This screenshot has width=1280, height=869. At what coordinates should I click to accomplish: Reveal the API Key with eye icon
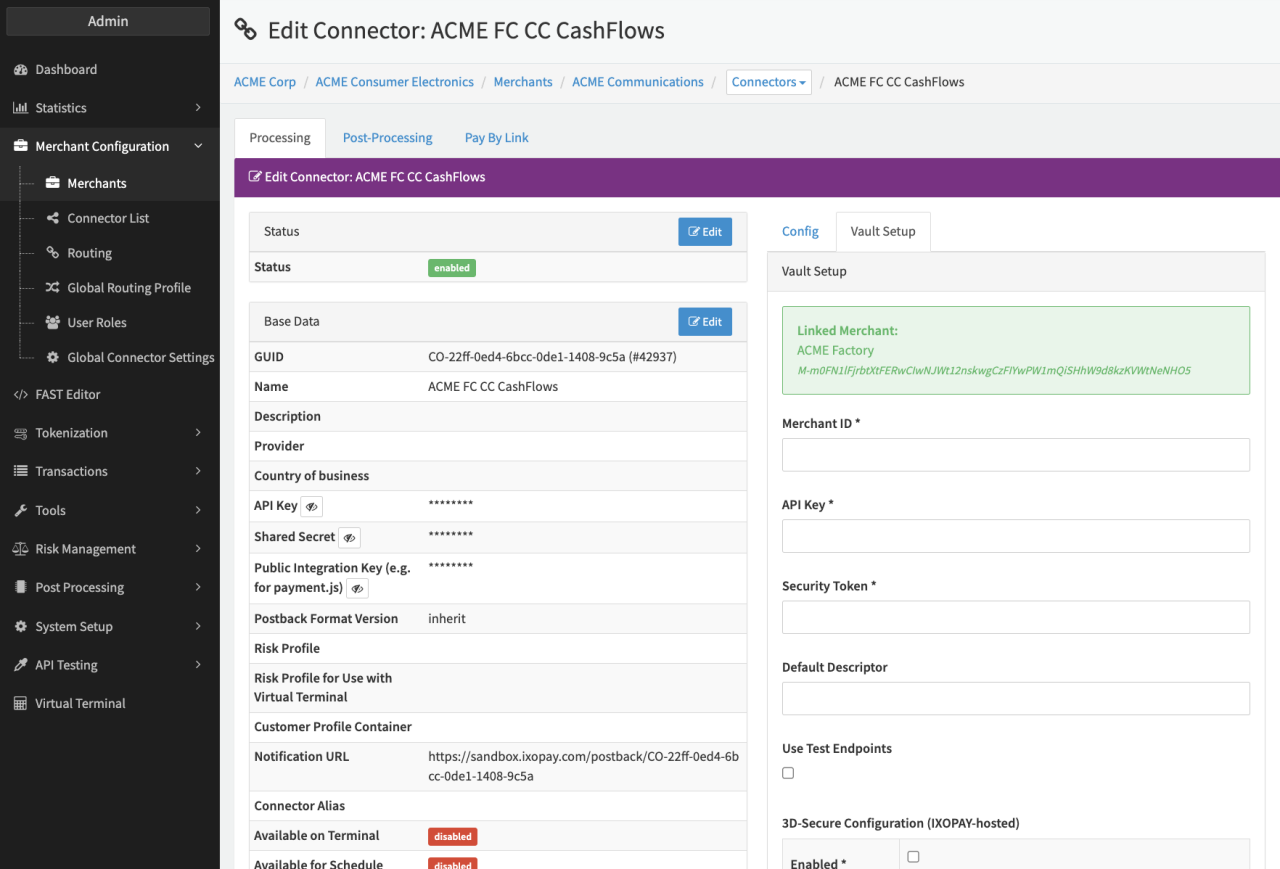pyautogui.click(x=312, y=507)
